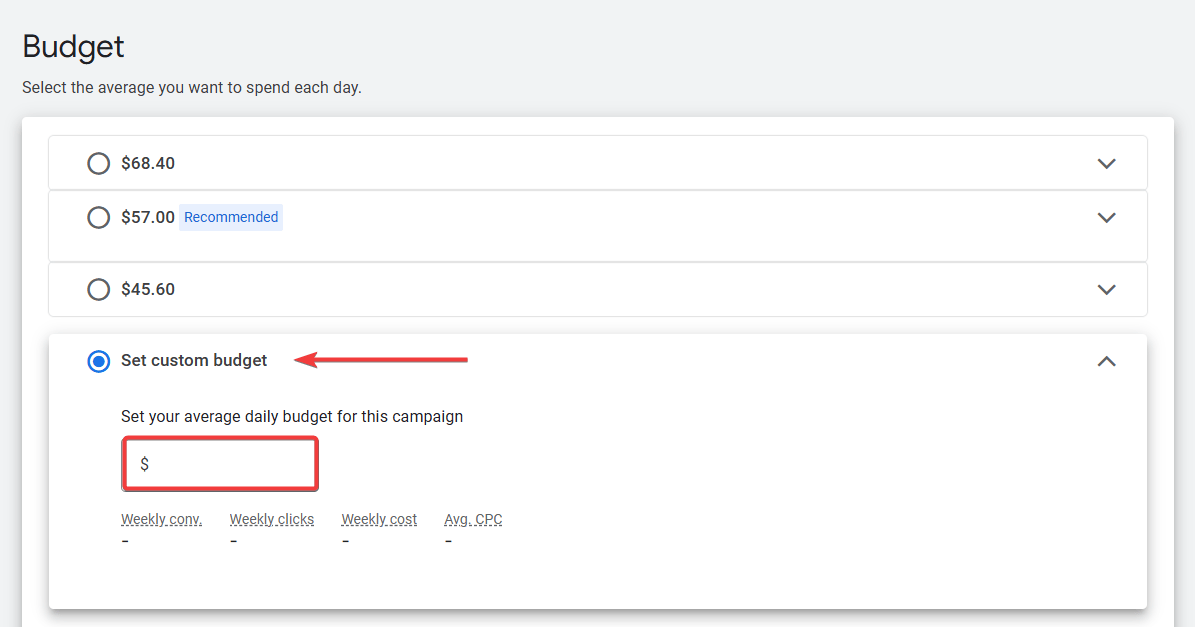The image size is (1195, 627).
Task: Select the Set custom budget radio button
Action: pyautogui.click(x=98, y=361)
